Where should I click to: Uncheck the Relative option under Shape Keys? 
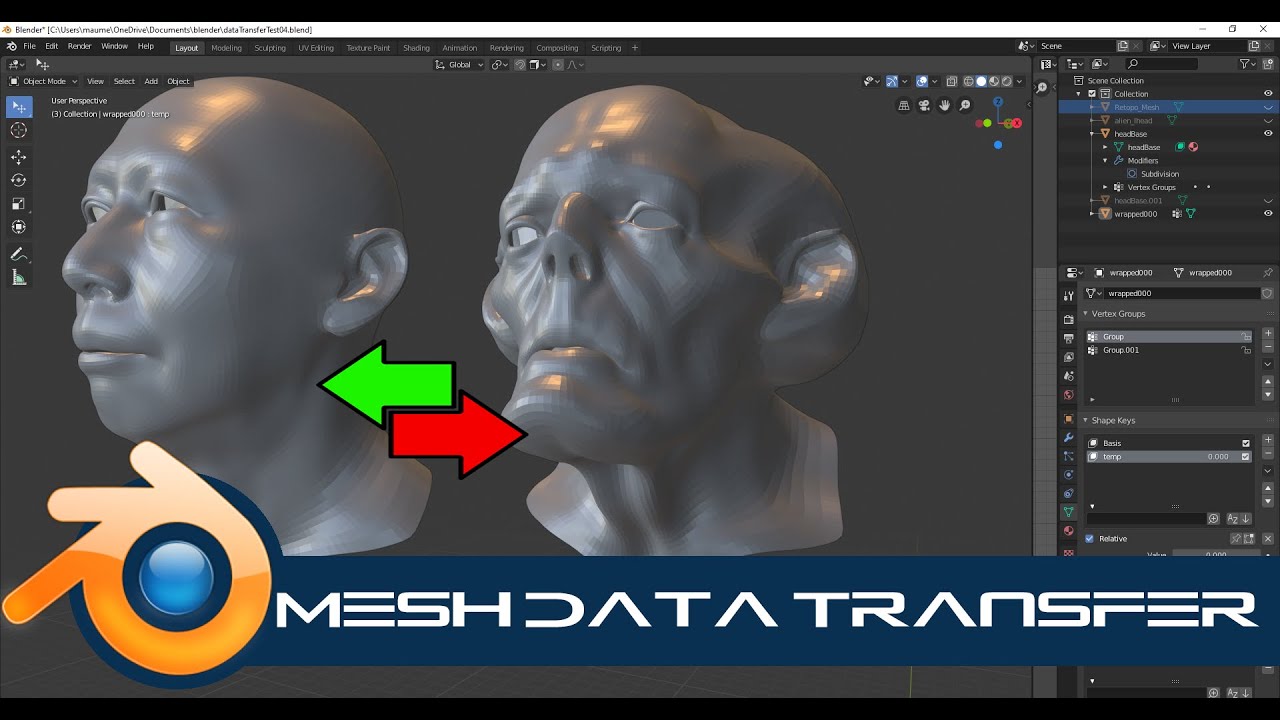point(1089,538)
